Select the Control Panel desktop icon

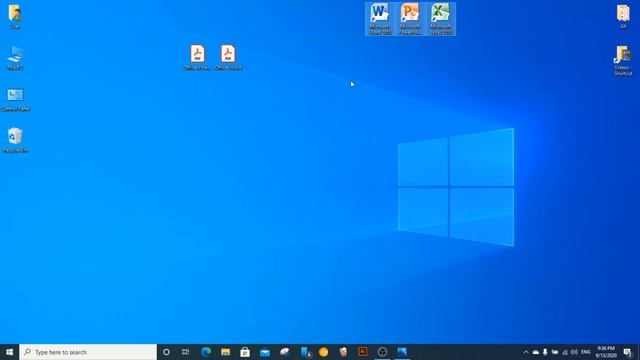click(x=16, y=100)
